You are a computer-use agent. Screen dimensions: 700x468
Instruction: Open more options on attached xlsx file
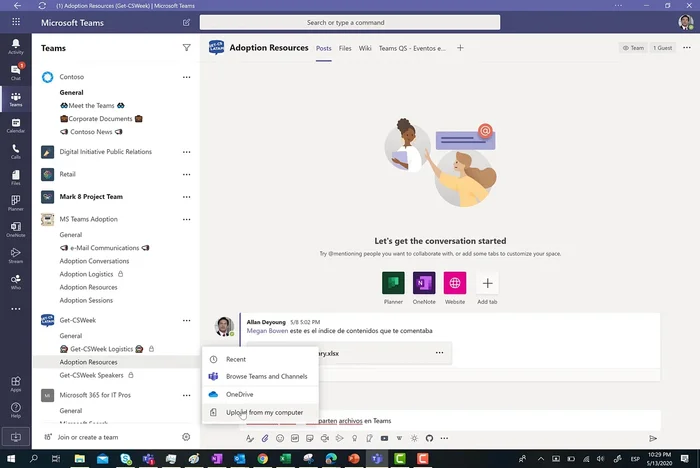tap(438, 353)
